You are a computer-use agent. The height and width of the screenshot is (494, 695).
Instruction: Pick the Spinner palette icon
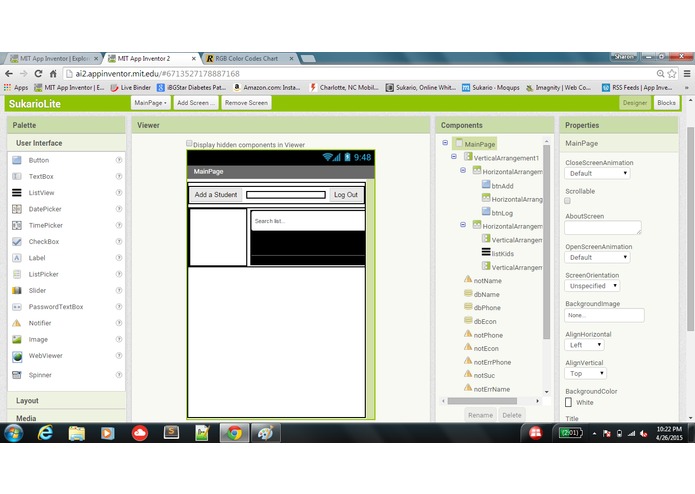tap(17, 375)
